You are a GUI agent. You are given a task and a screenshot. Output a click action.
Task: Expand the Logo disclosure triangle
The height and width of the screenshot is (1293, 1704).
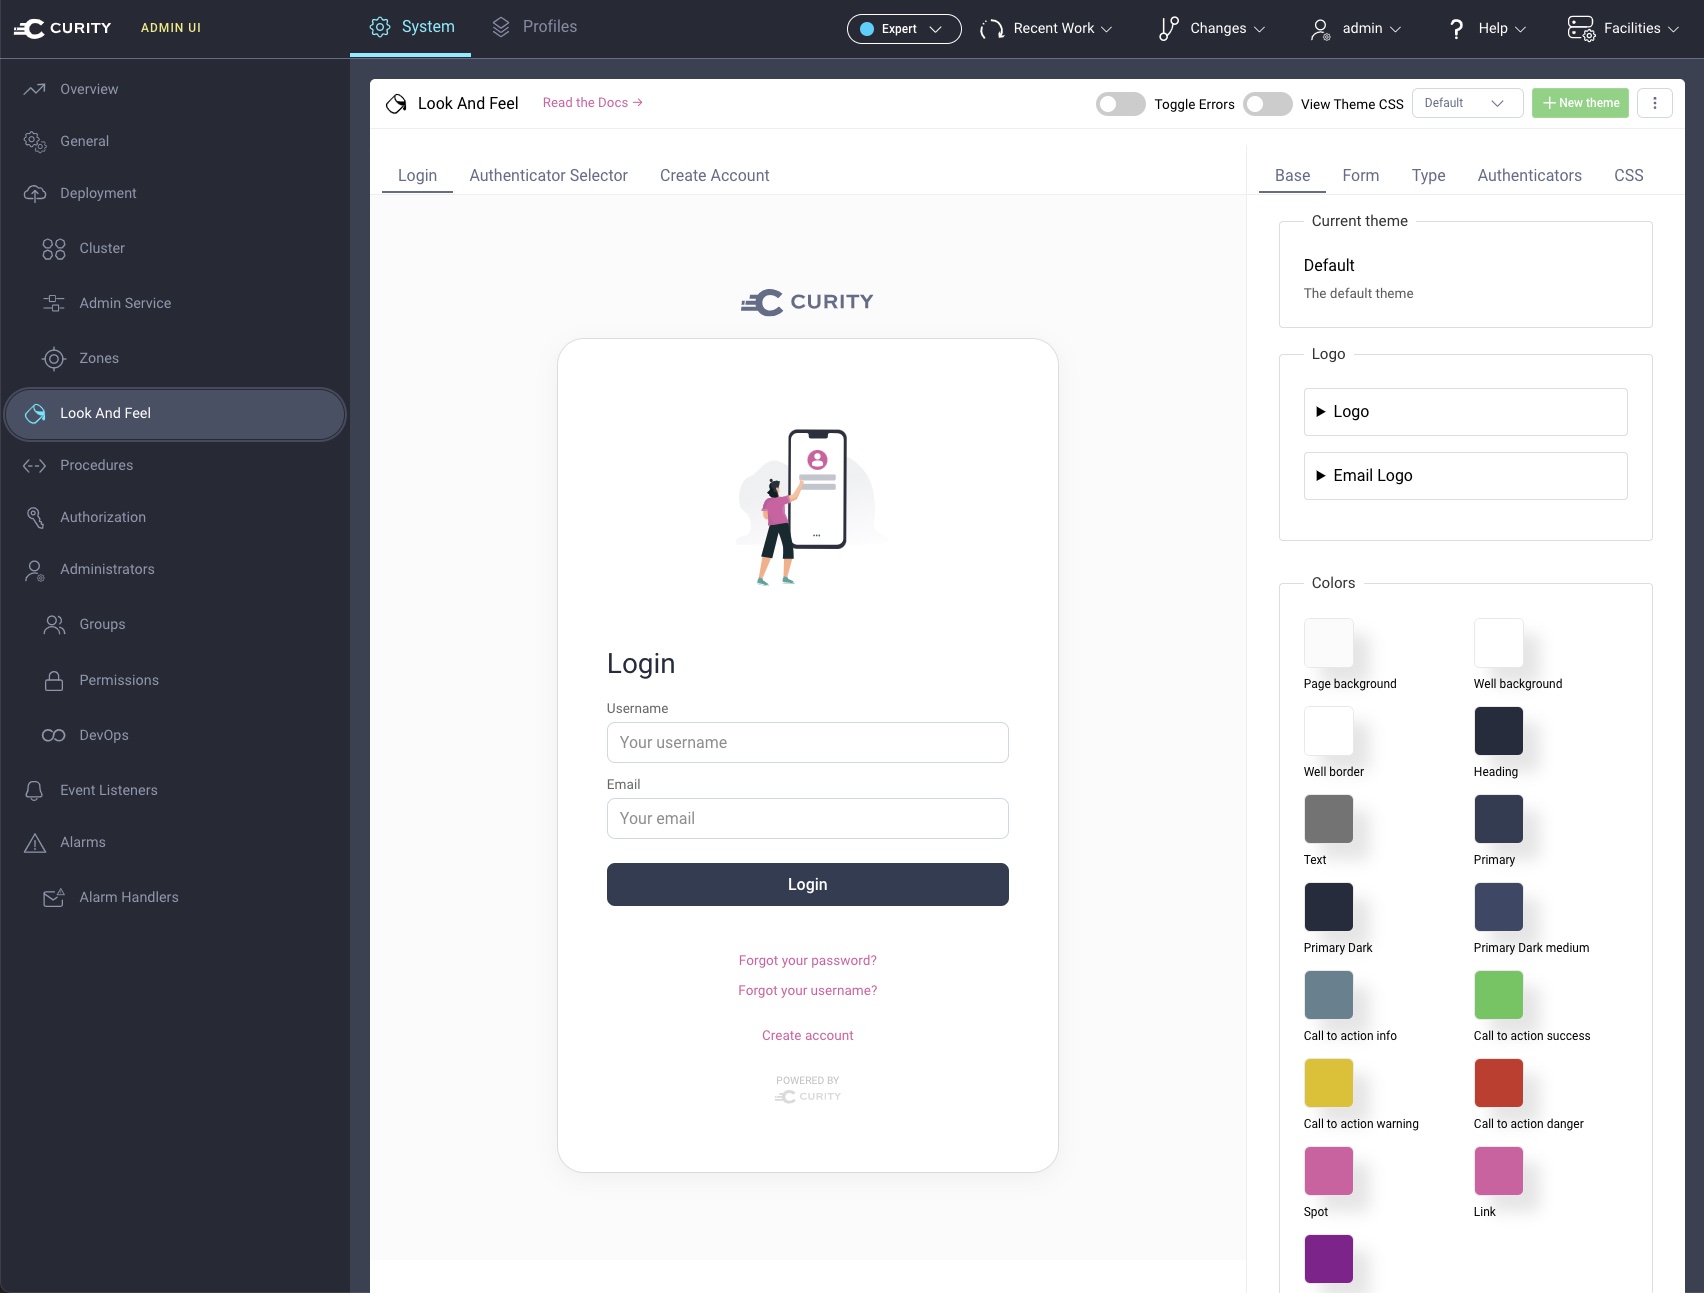click(1322, 411)
